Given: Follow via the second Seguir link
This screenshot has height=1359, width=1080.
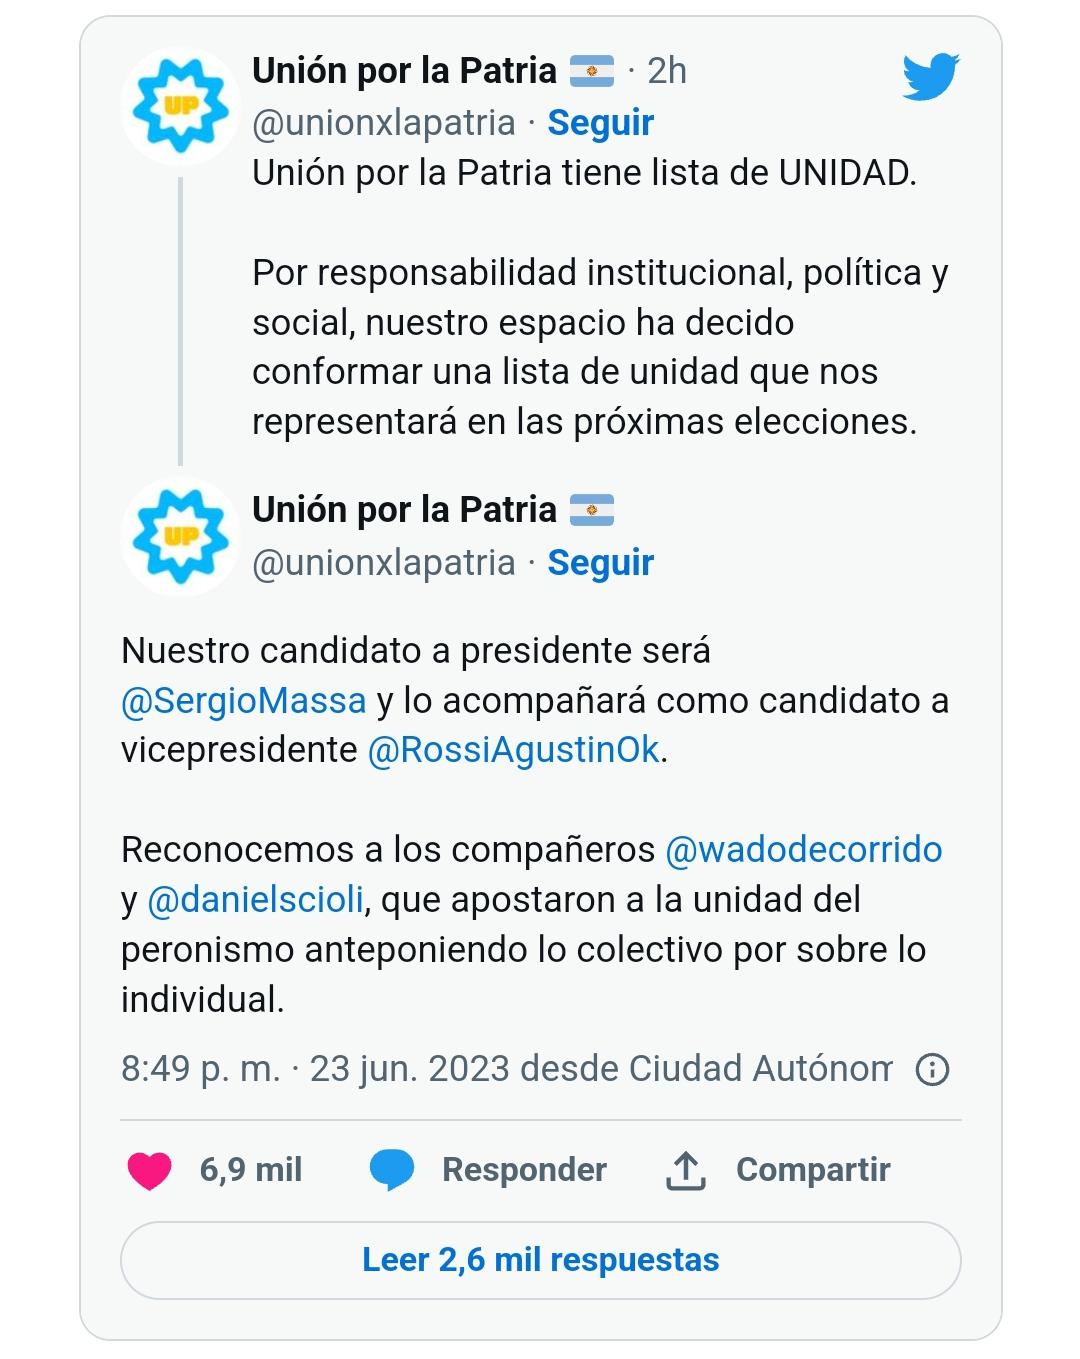Looking at the screenshot, I should coord(600,563).
